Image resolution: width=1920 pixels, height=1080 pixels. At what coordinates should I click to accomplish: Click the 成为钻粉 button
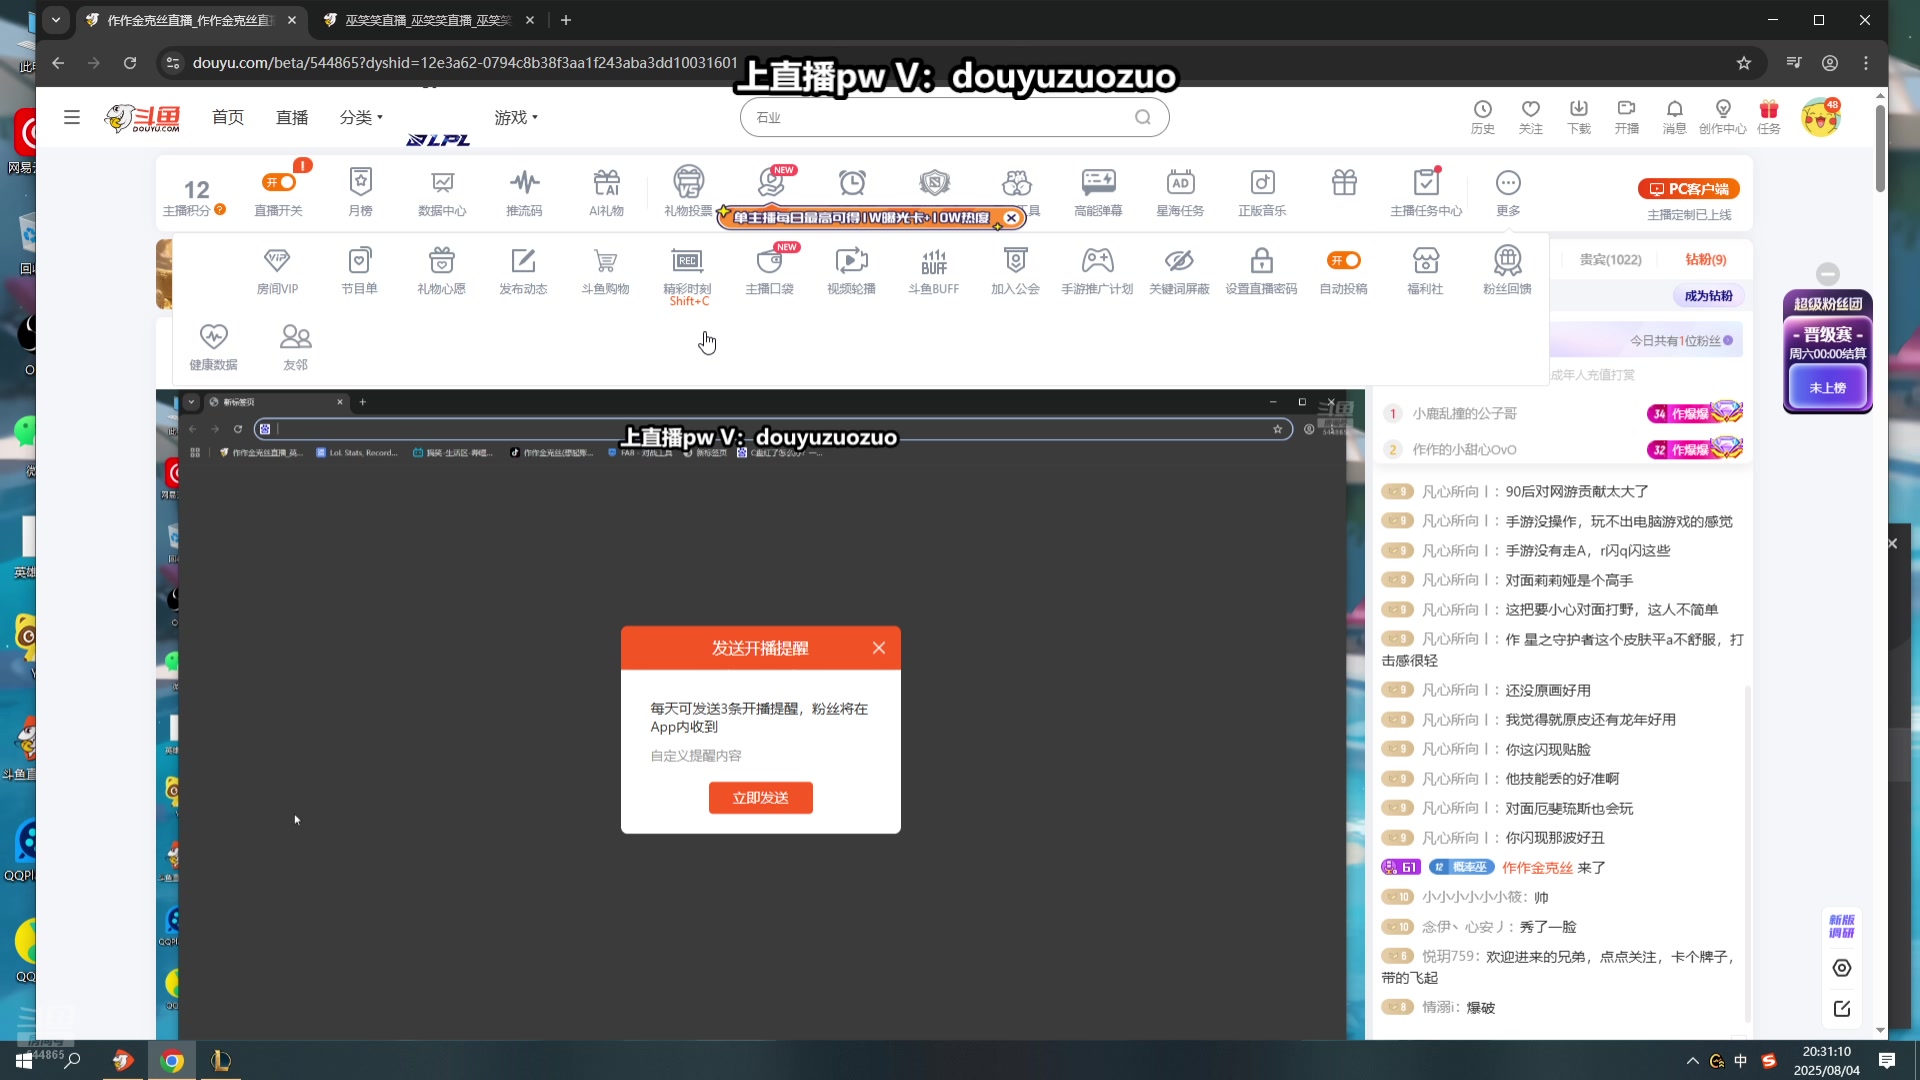(1709, 296)
